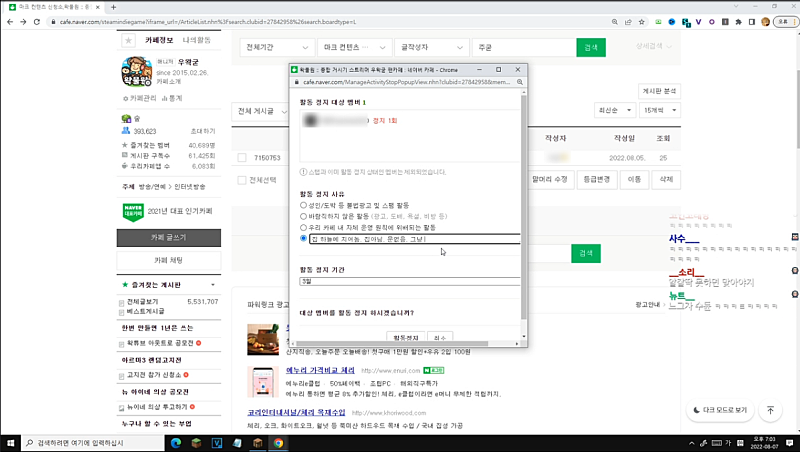800x452 pixels.
Task: Click the Chrome profile avatar icon
Action: [766, 20]
